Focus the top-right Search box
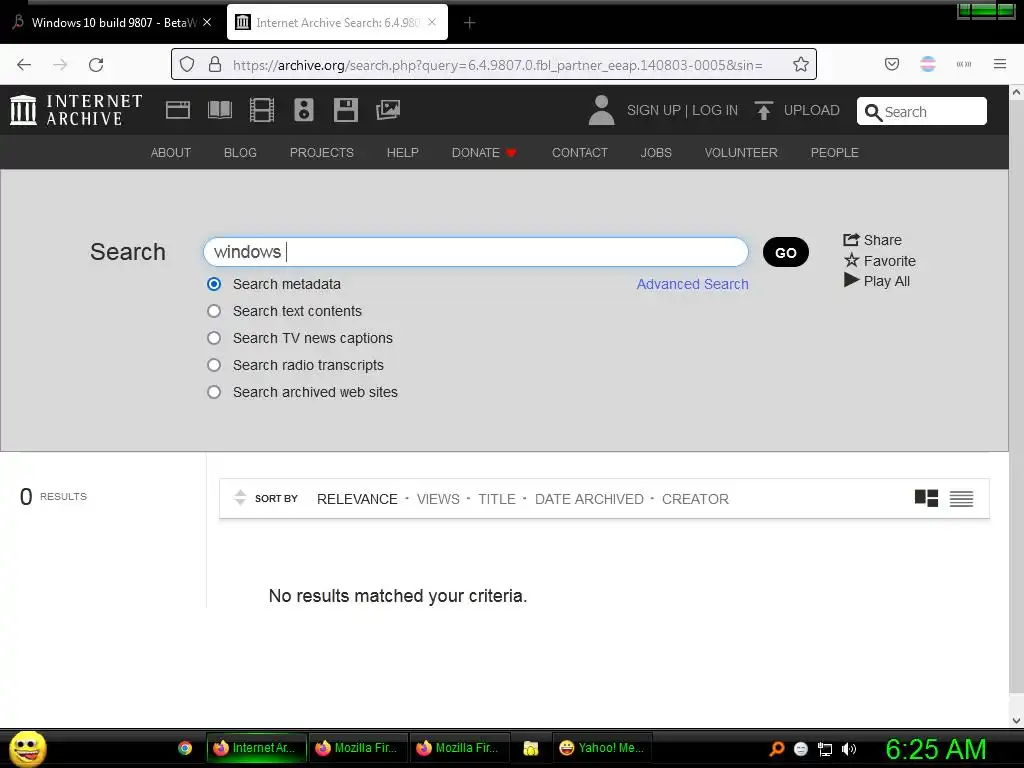Image resolution: width=1024 pixels, height=768 pixels. (921, 111)
